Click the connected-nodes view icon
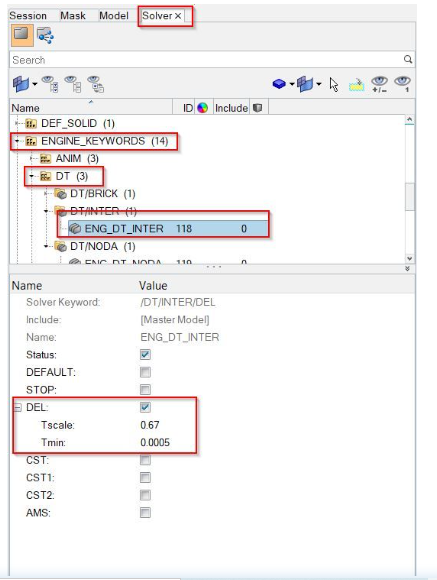The height and width of the screenshot is (580, 437). (45, 36)
